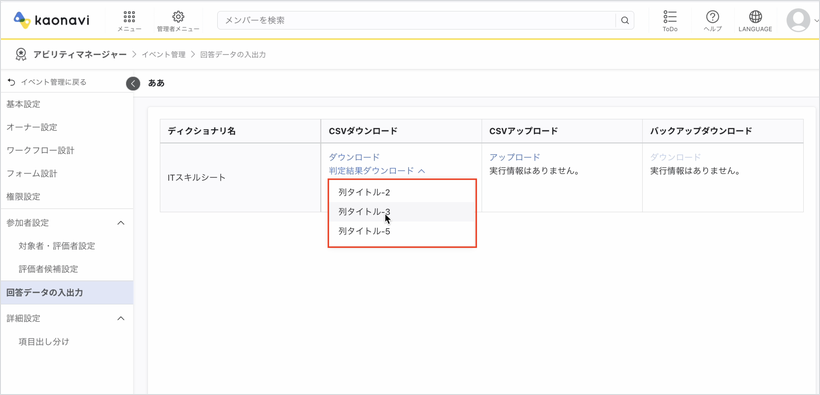820x395 pixels.
Task: Return via イベント管理に戻る
Action: tap(47, 82)
